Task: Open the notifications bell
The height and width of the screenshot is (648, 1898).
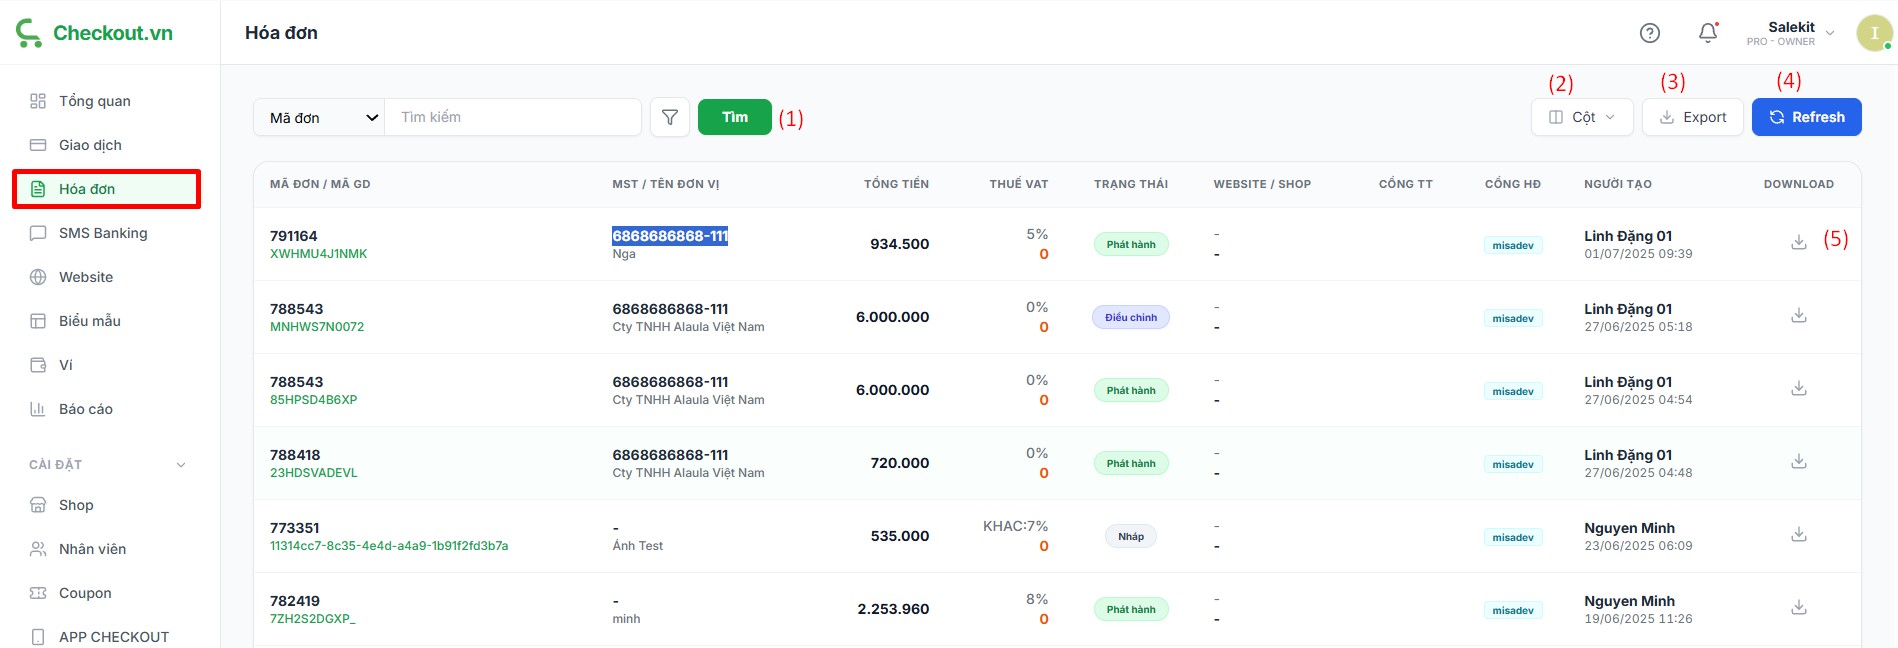Action: click(x=1708, y=33)
